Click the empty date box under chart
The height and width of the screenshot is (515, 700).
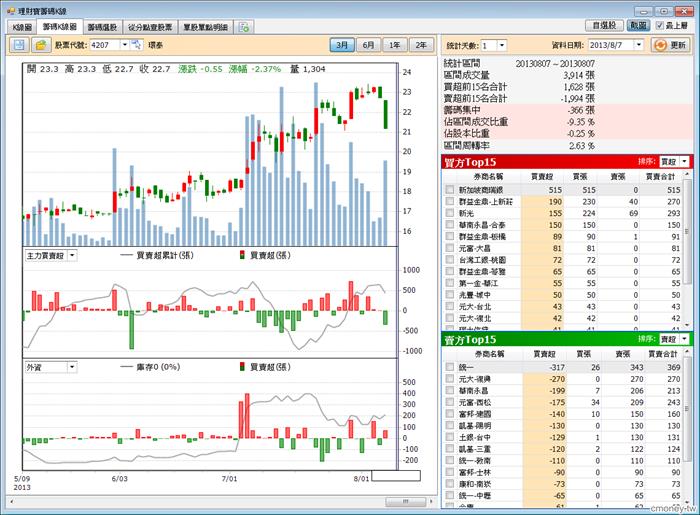tap(396, 476)
